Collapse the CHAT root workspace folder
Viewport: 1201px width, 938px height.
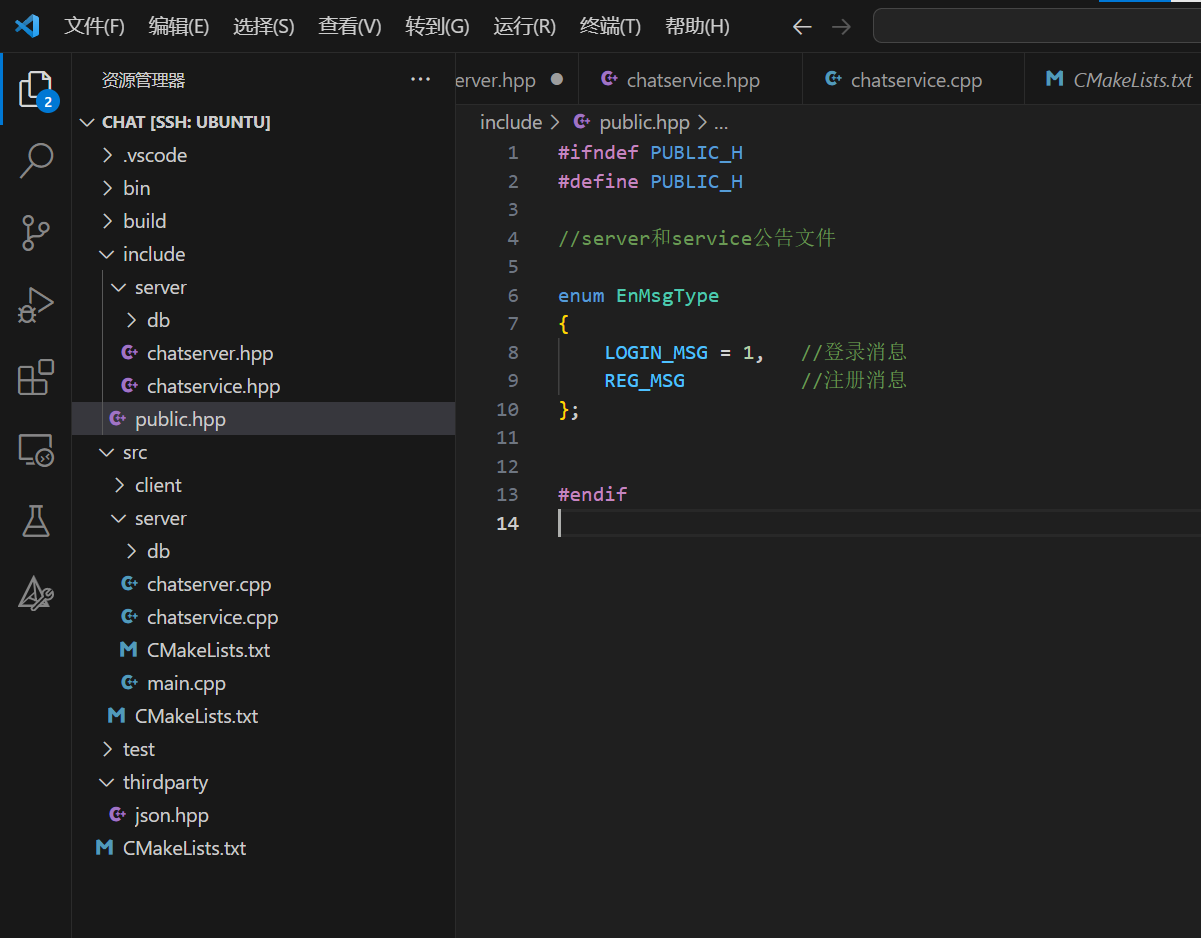pos(185,122)
